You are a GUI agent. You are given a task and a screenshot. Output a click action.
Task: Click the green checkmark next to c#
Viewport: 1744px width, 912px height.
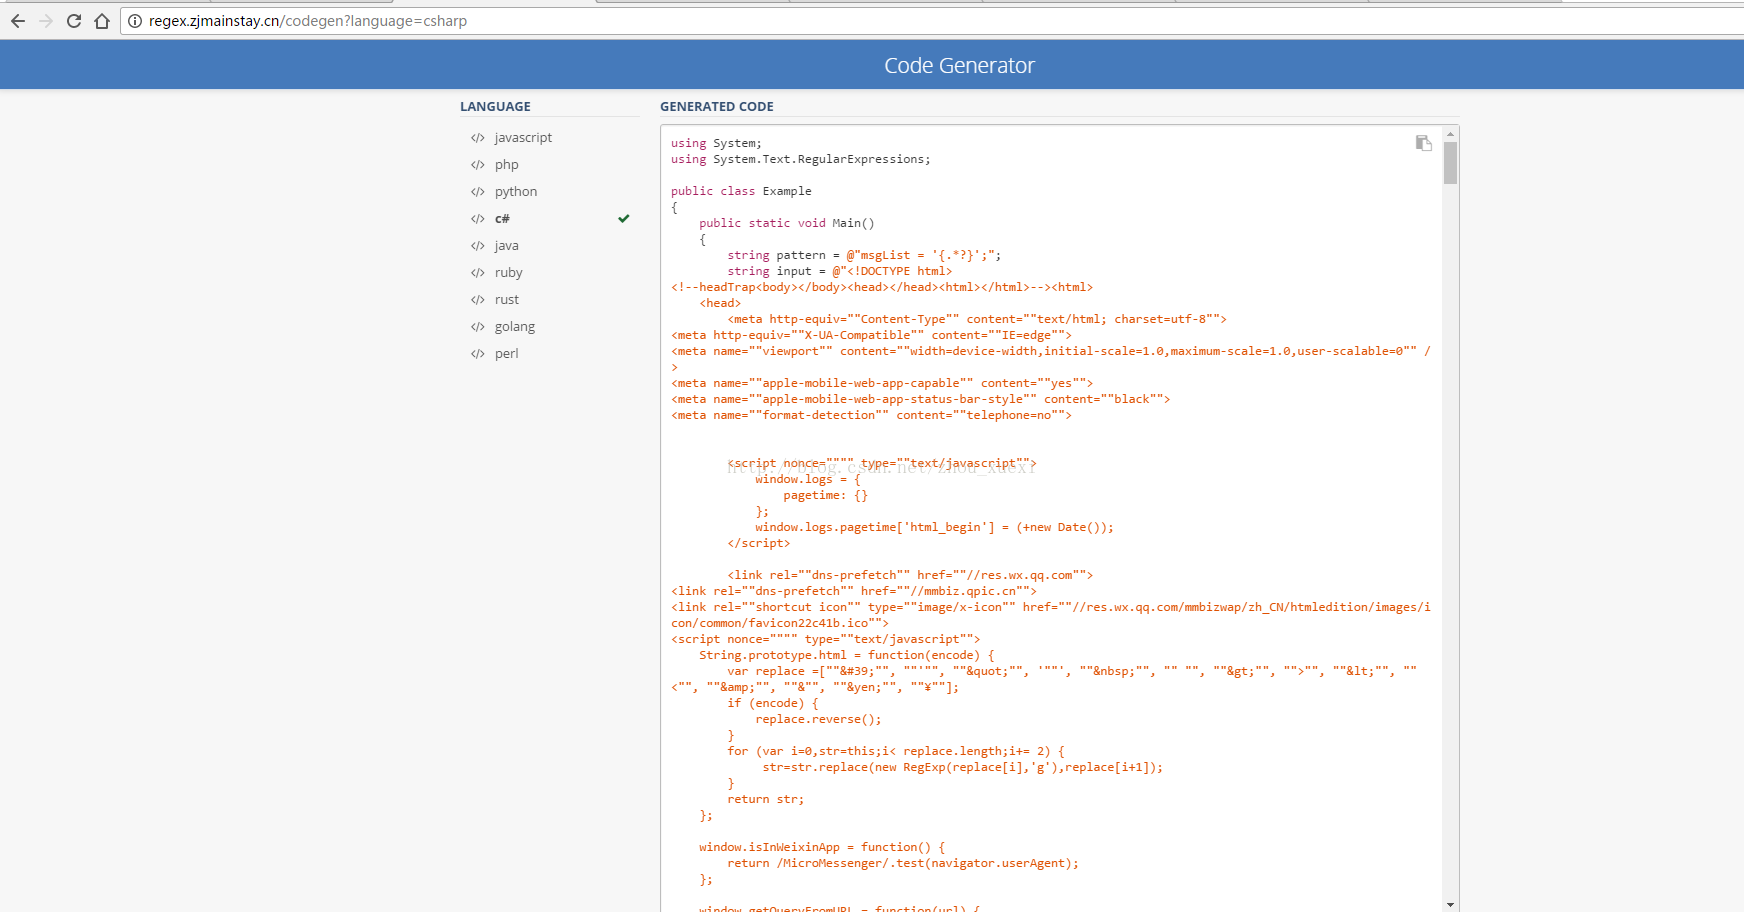pos(624,218)
